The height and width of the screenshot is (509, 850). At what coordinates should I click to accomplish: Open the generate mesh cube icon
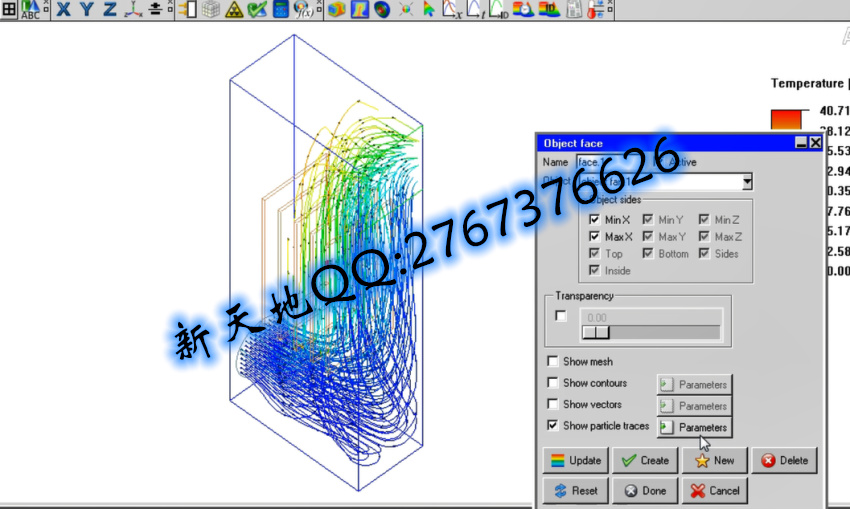click(211, 9)
